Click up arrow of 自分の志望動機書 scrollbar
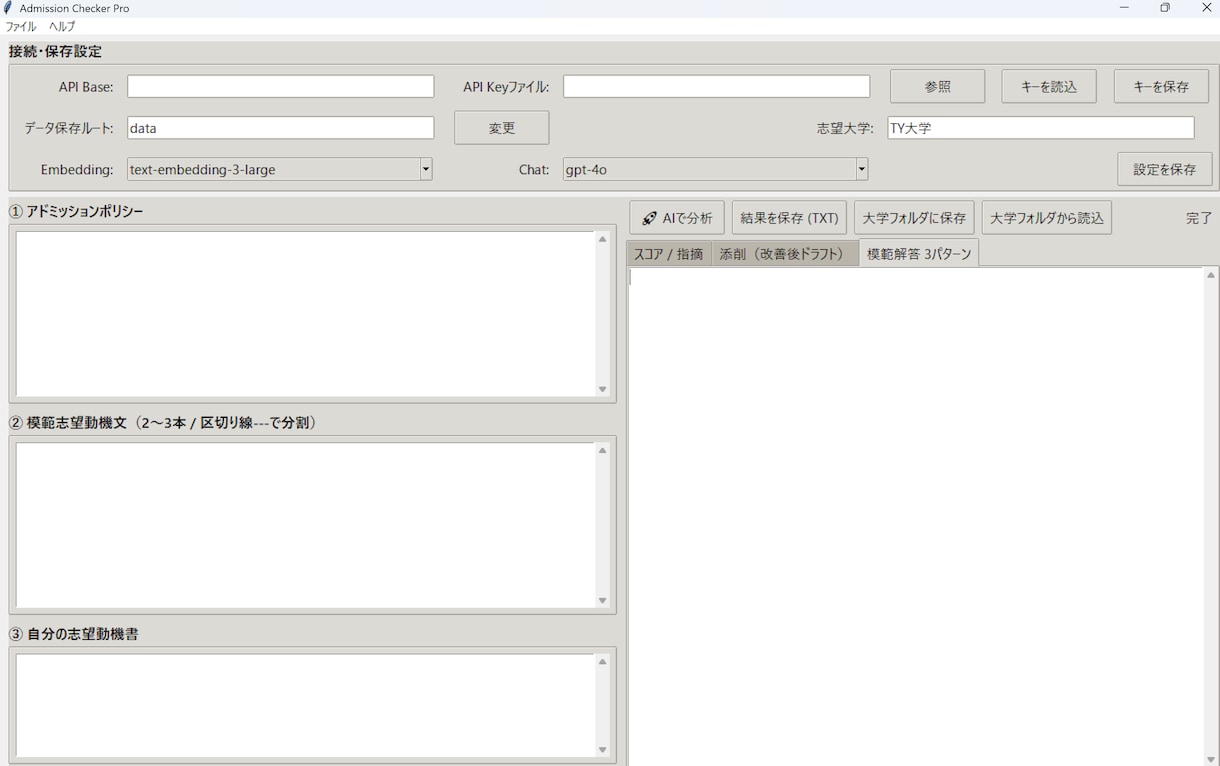 click(x=603, y=661)
